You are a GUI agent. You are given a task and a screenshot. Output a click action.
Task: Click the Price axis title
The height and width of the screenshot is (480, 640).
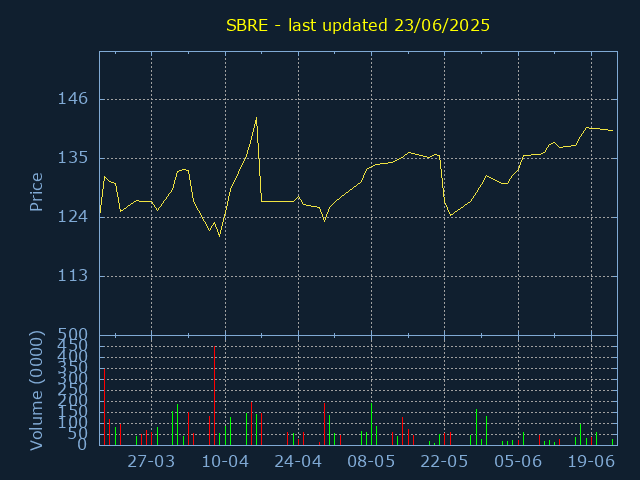click(x=36, y=192)
